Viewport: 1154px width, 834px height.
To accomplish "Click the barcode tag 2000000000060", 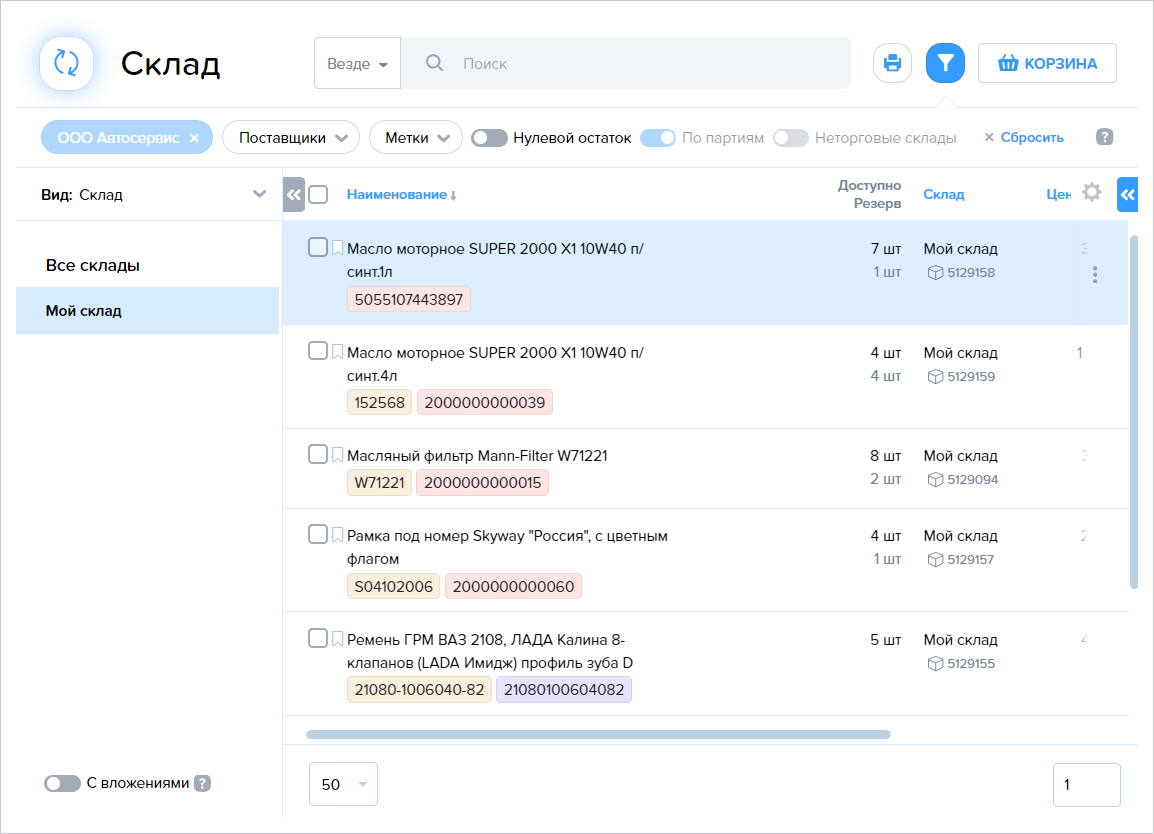I will click(x=513, y=587).
